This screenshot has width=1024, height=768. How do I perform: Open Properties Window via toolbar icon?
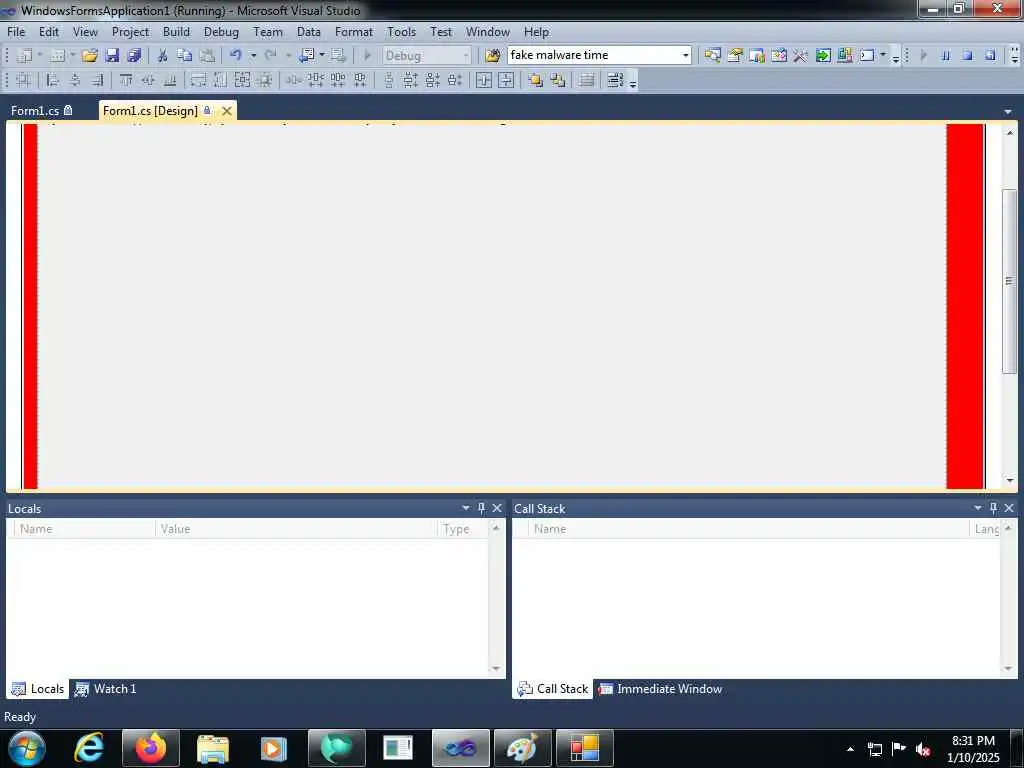pos(735,56)
